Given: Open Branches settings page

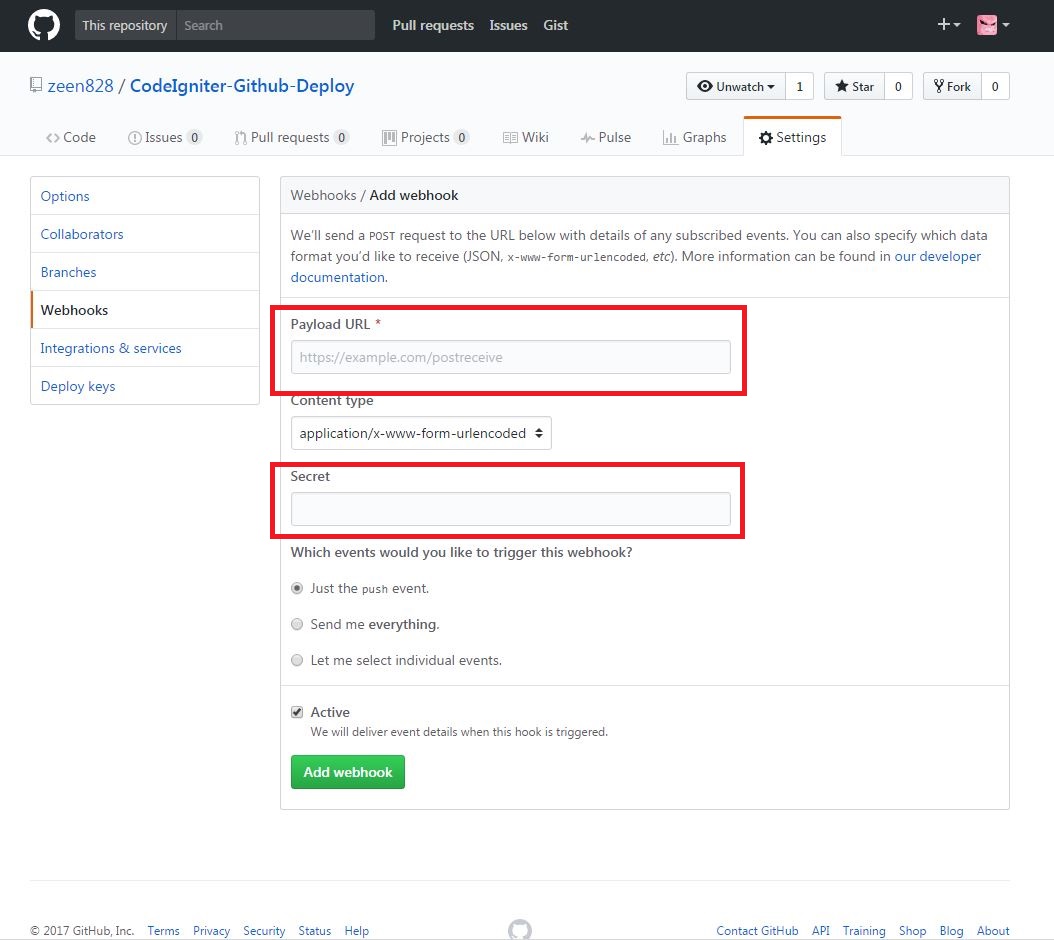Looking at the screenshot, I should click(145, 272).
